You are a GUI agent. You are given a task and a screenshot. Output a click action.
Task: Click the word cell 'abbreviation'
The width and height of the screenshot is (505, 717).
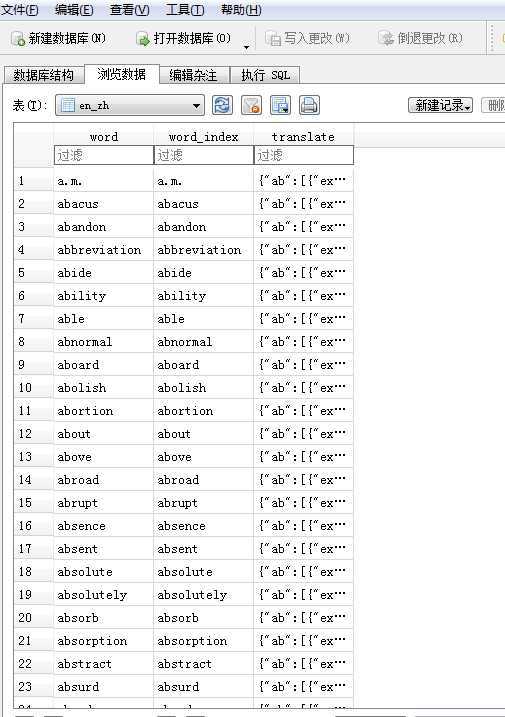tap(104, 250)
